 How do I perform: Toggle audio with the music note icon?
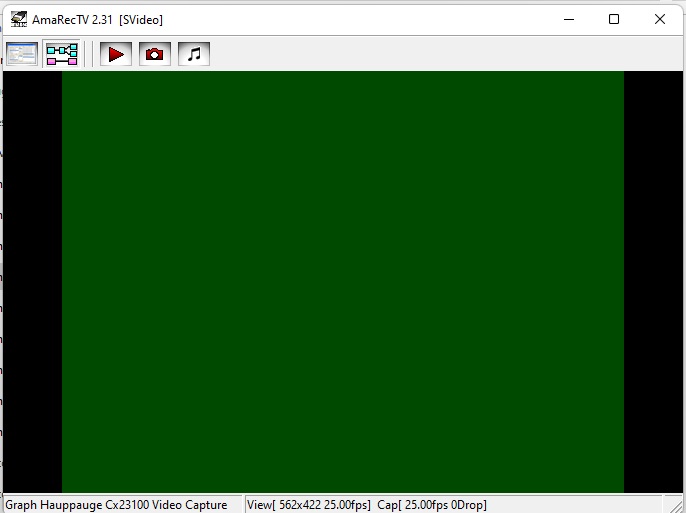pos(194,54)
